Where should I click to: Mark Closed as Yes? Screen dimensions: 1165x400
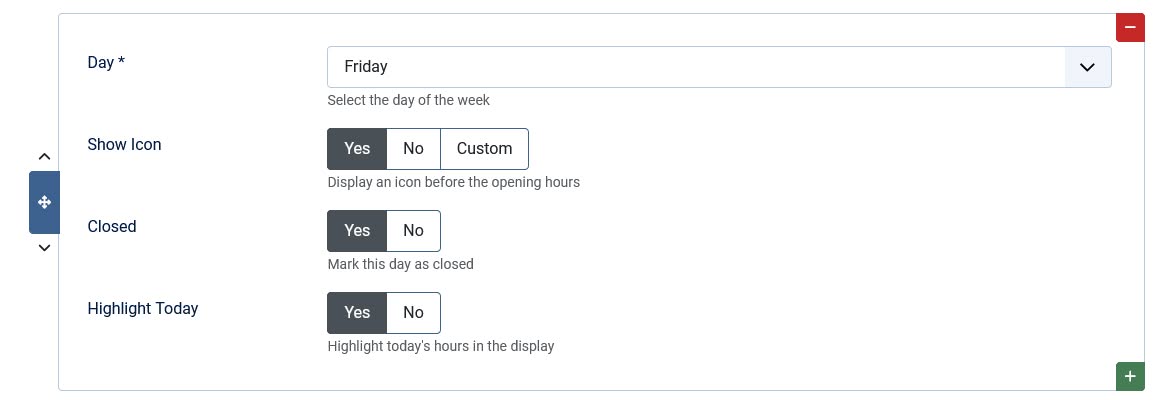(x=357, y=231)
